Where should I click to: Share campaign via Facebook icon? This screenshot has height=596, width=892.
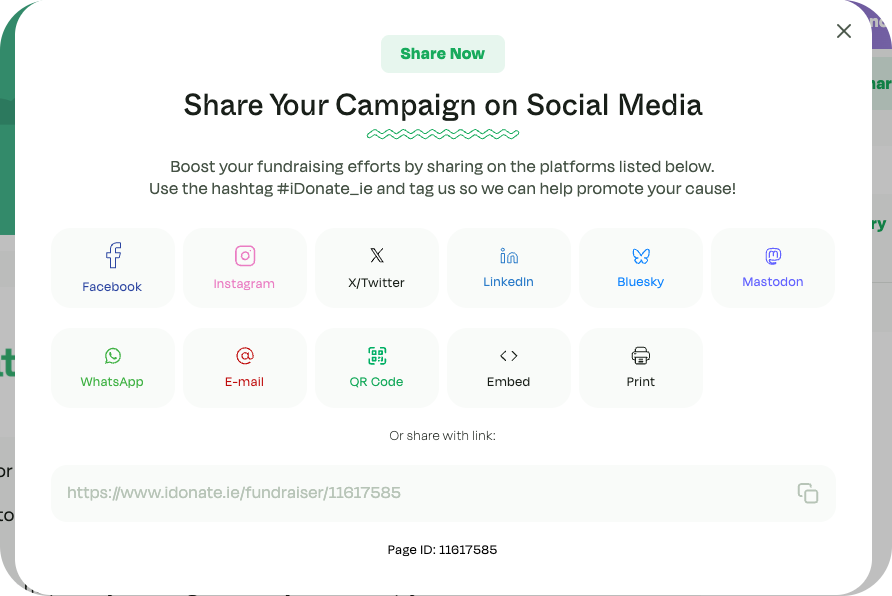point(113,255)
